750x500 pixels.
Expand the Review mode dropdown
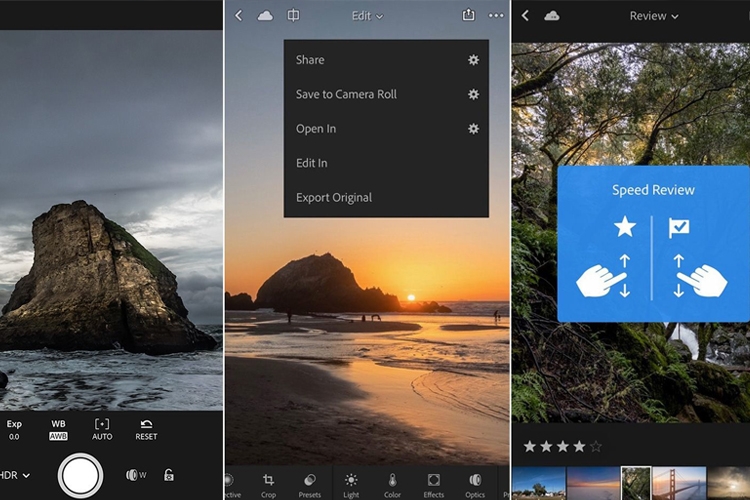click(x=653, y=16)
